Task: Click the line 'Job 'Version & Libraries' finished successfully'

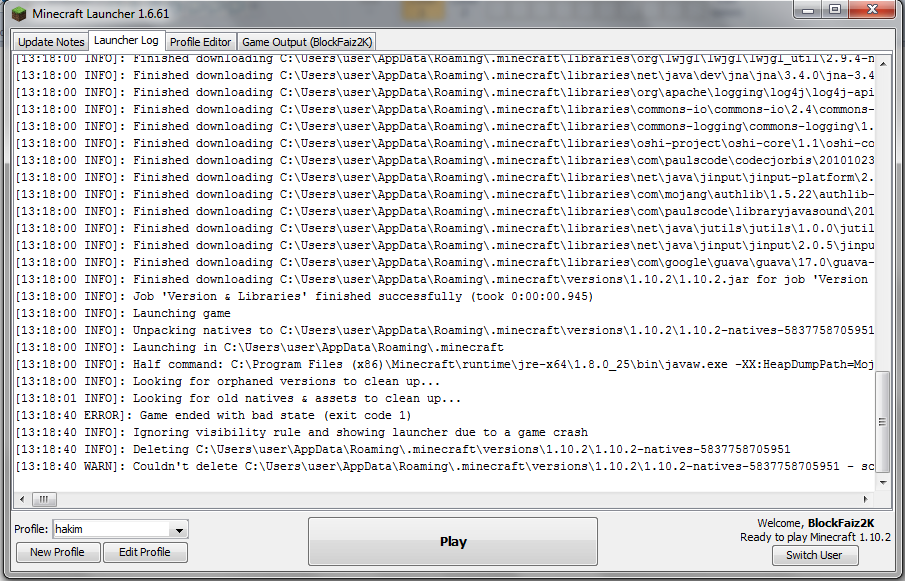Action: click(304, 297)
